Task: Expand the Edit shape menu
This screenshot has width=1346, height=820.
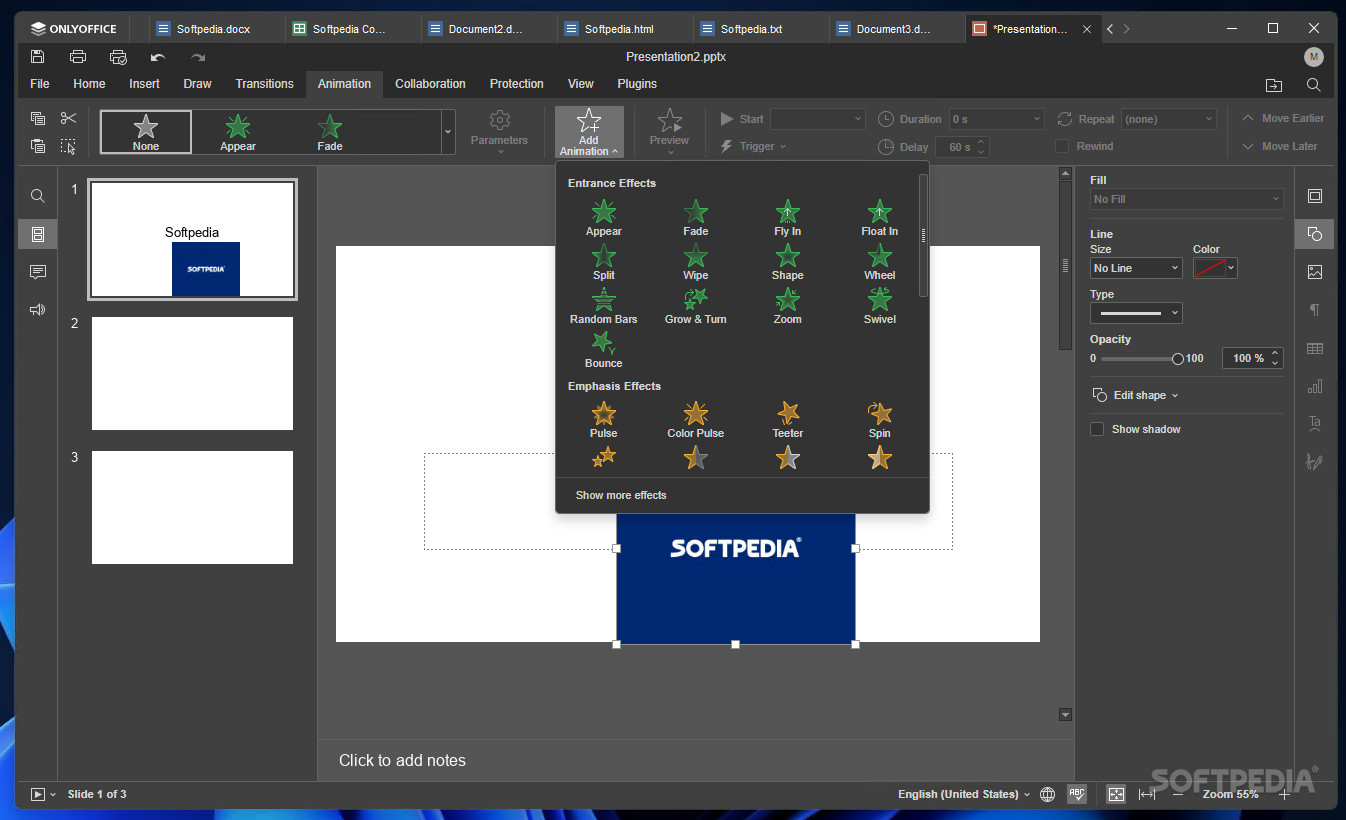Action: [1136, 395]
